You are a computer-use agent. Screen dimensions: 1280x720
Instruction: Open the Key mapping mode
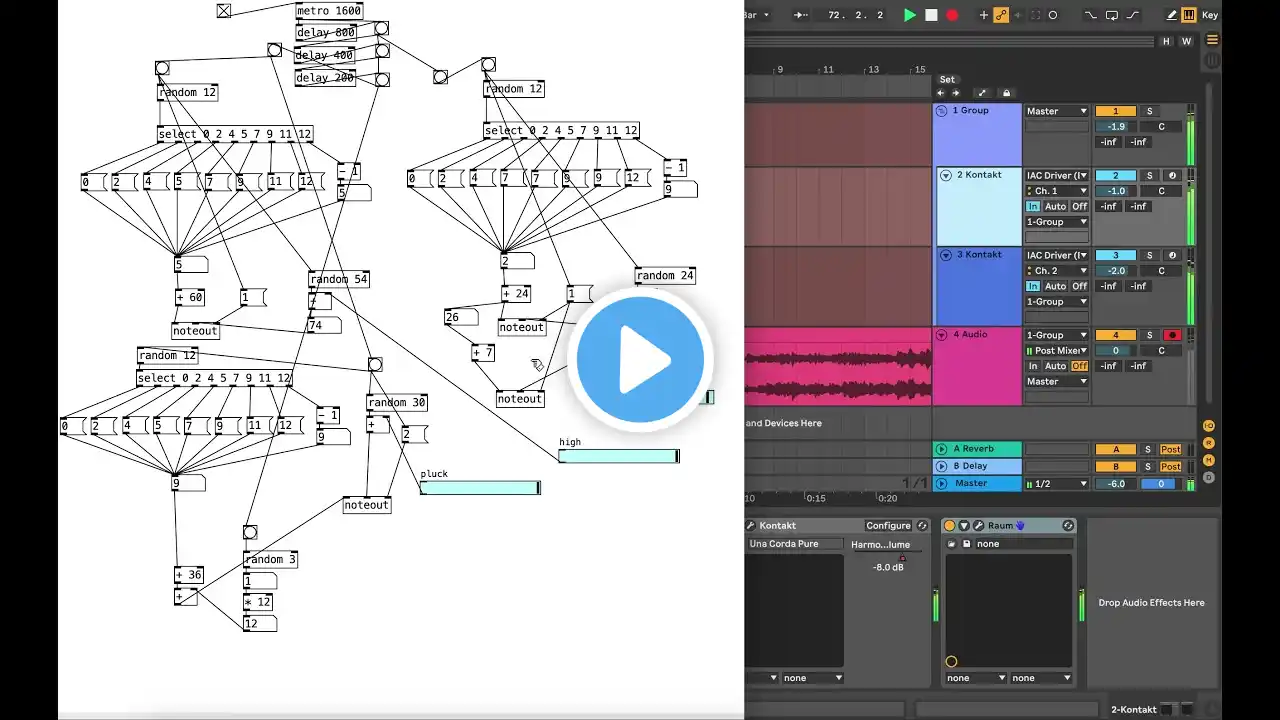coord(1210,15)
